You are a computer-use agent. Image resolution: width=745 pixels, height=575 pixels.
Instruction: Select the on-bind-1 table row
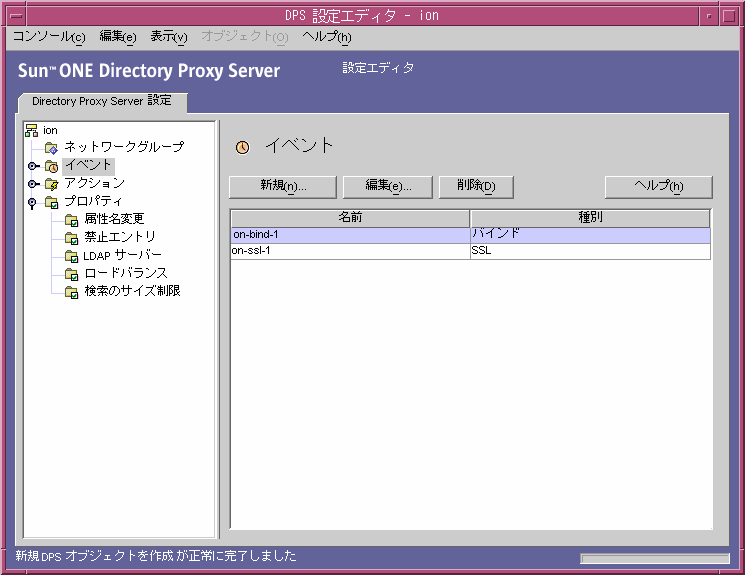click(x=470, y=235)
